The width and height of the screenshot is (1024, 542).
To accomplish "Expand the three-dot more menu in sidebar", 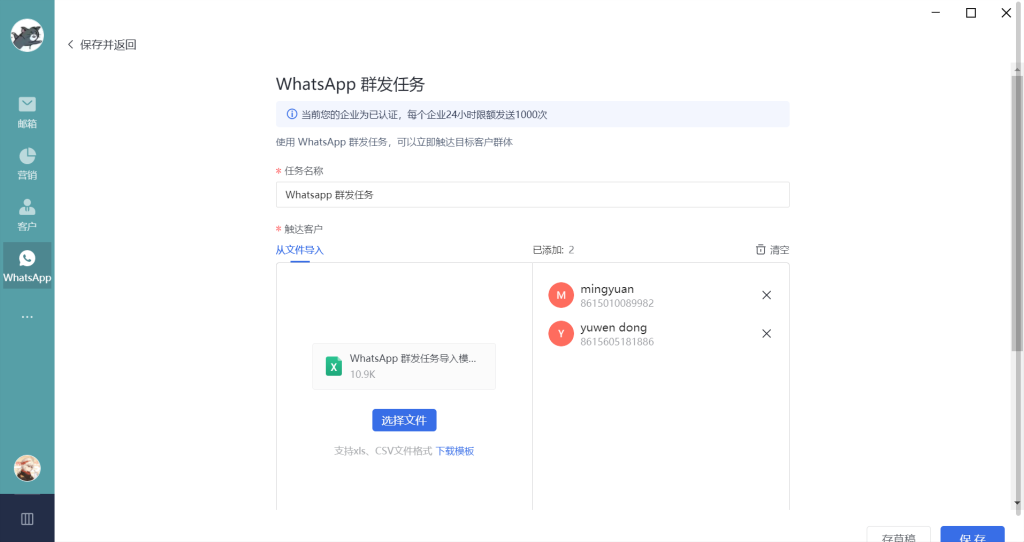I will (27, 316).
